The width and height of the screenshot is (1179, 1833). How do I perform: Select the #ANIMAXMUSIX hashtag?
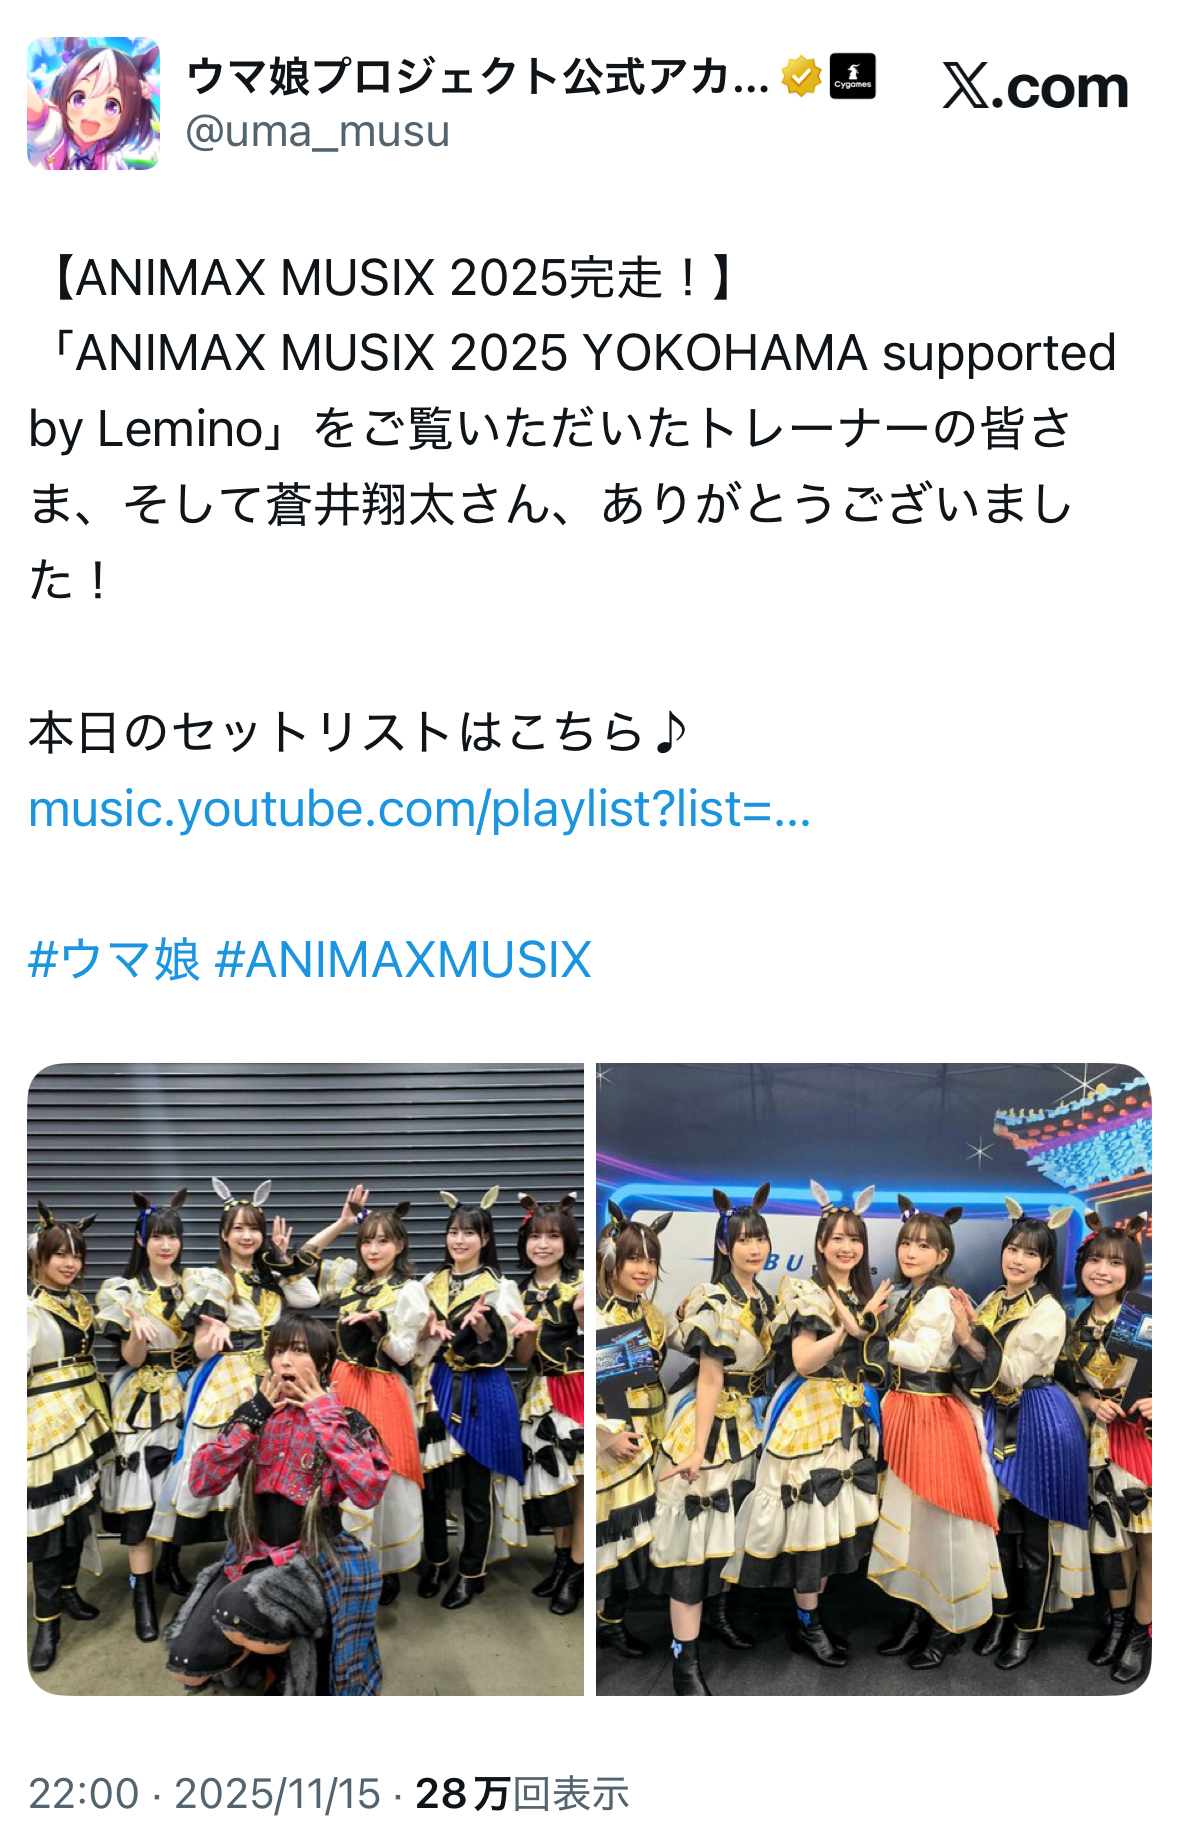403,960
